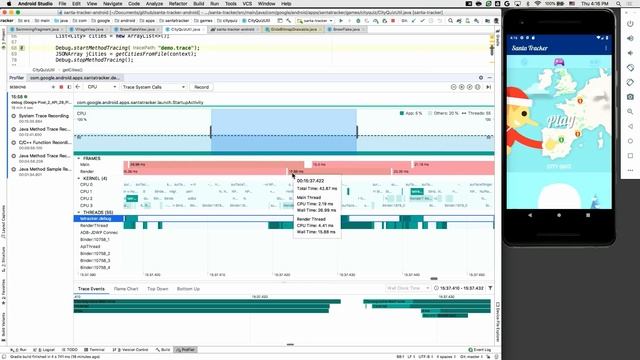Open TODO tool window
640x360 pixels.
pyautogui.click(x=69, y=350)
